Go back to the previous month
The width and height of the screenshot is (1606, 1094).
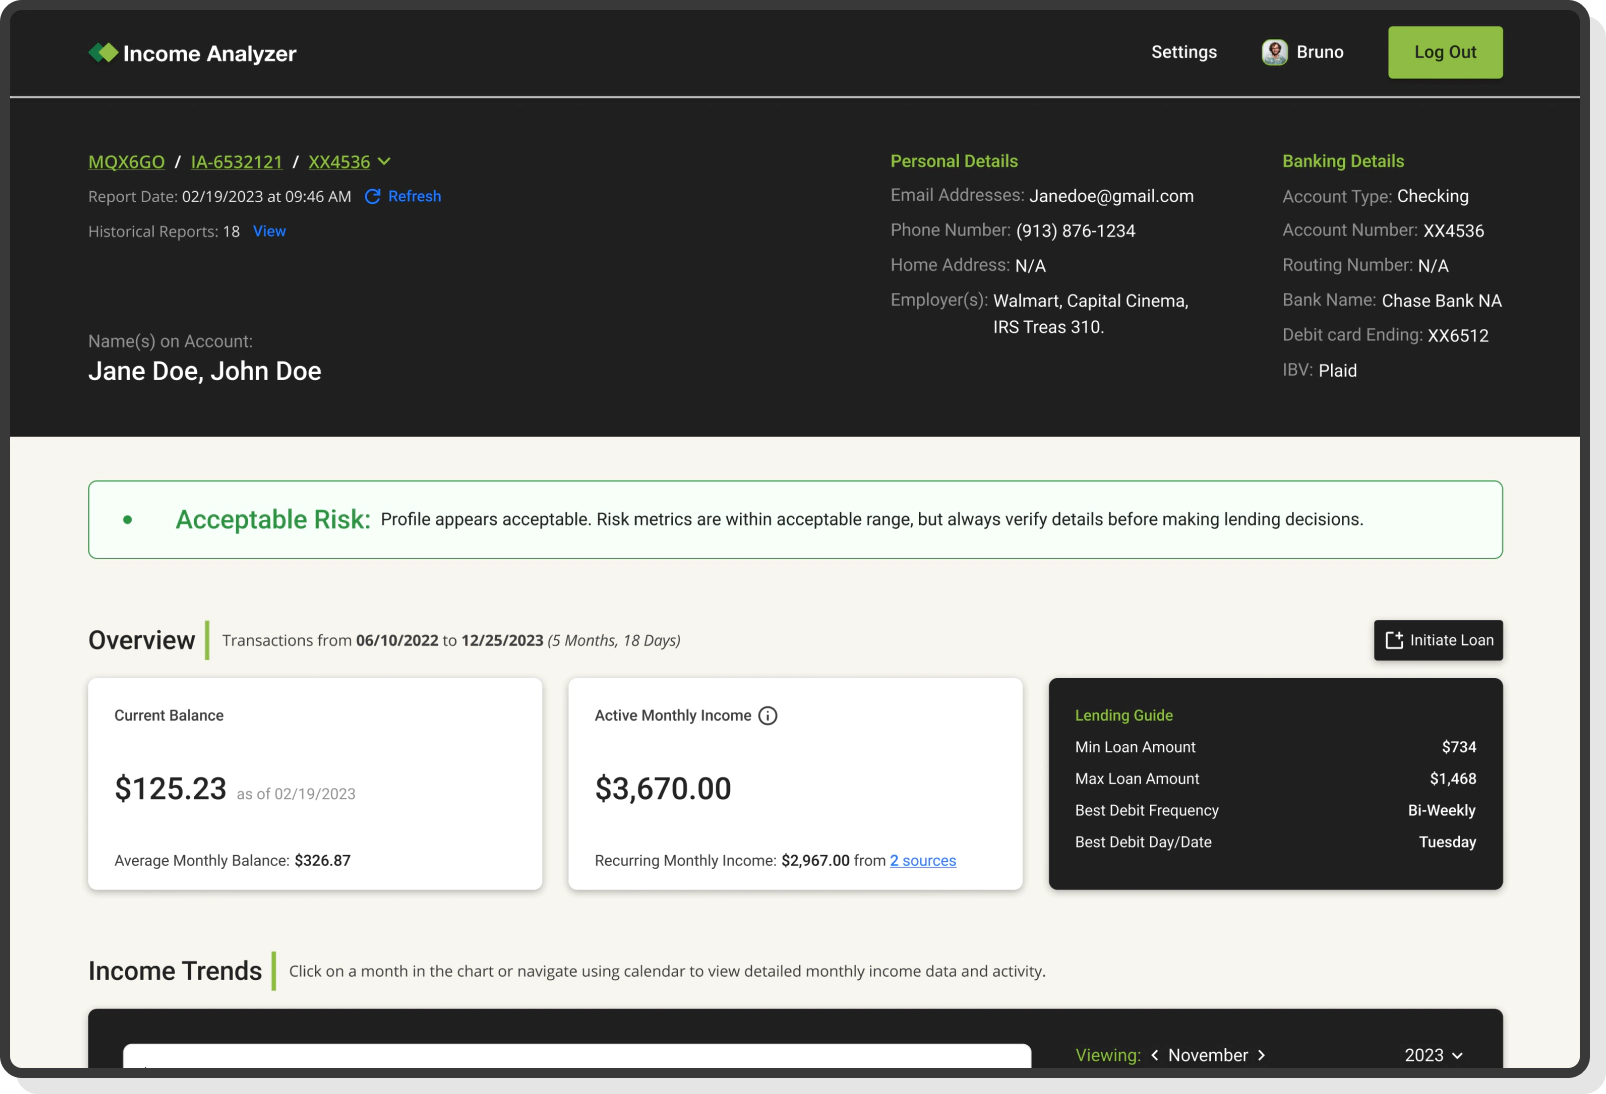(x=1155, y=1055)
